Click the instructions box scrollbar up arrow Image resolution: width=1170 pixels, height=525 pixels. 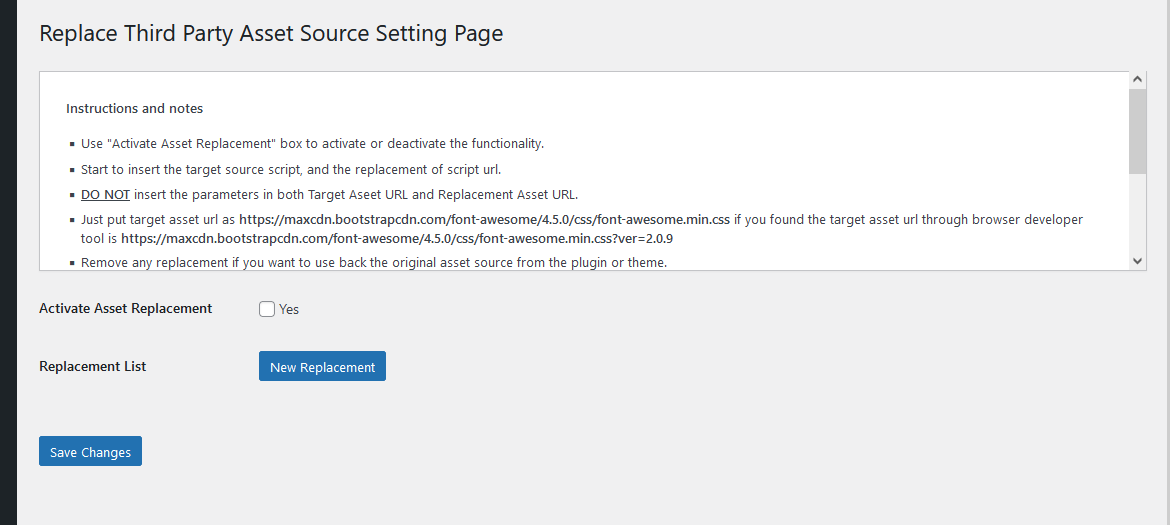(1137, 79)
